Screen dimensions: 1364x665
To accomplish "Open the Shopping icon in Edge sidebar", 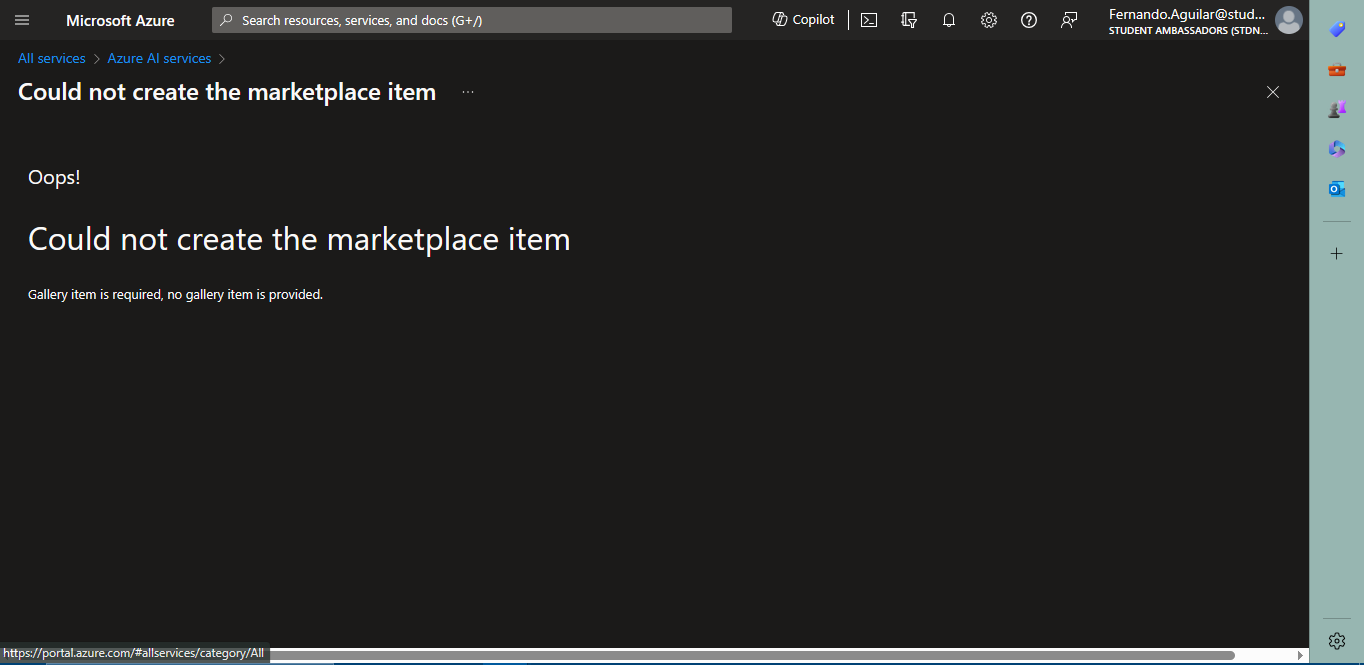I will (x=1336, y=28).
